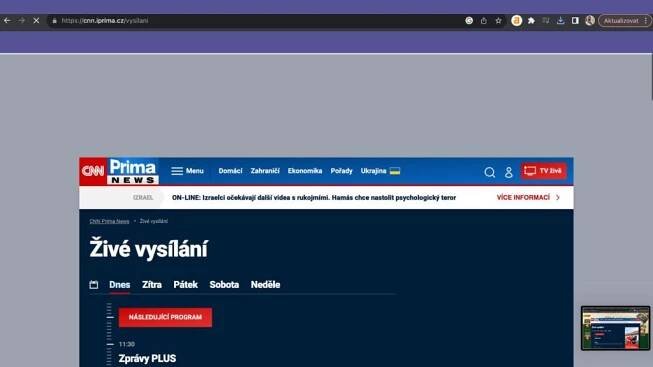Open media control icon in toolbar
The width and height of the screenshot is (653, 367).
pos(546,20)
